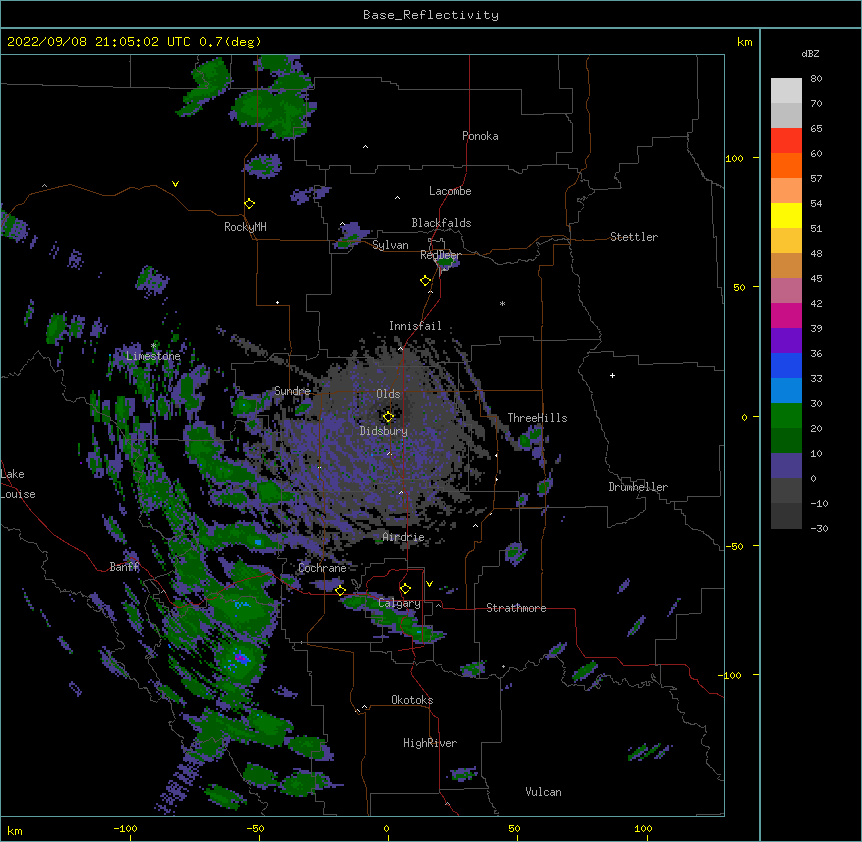The image size is (862, 842).
Task: Click the Cochrane label
Action: [x=322, y=568]
